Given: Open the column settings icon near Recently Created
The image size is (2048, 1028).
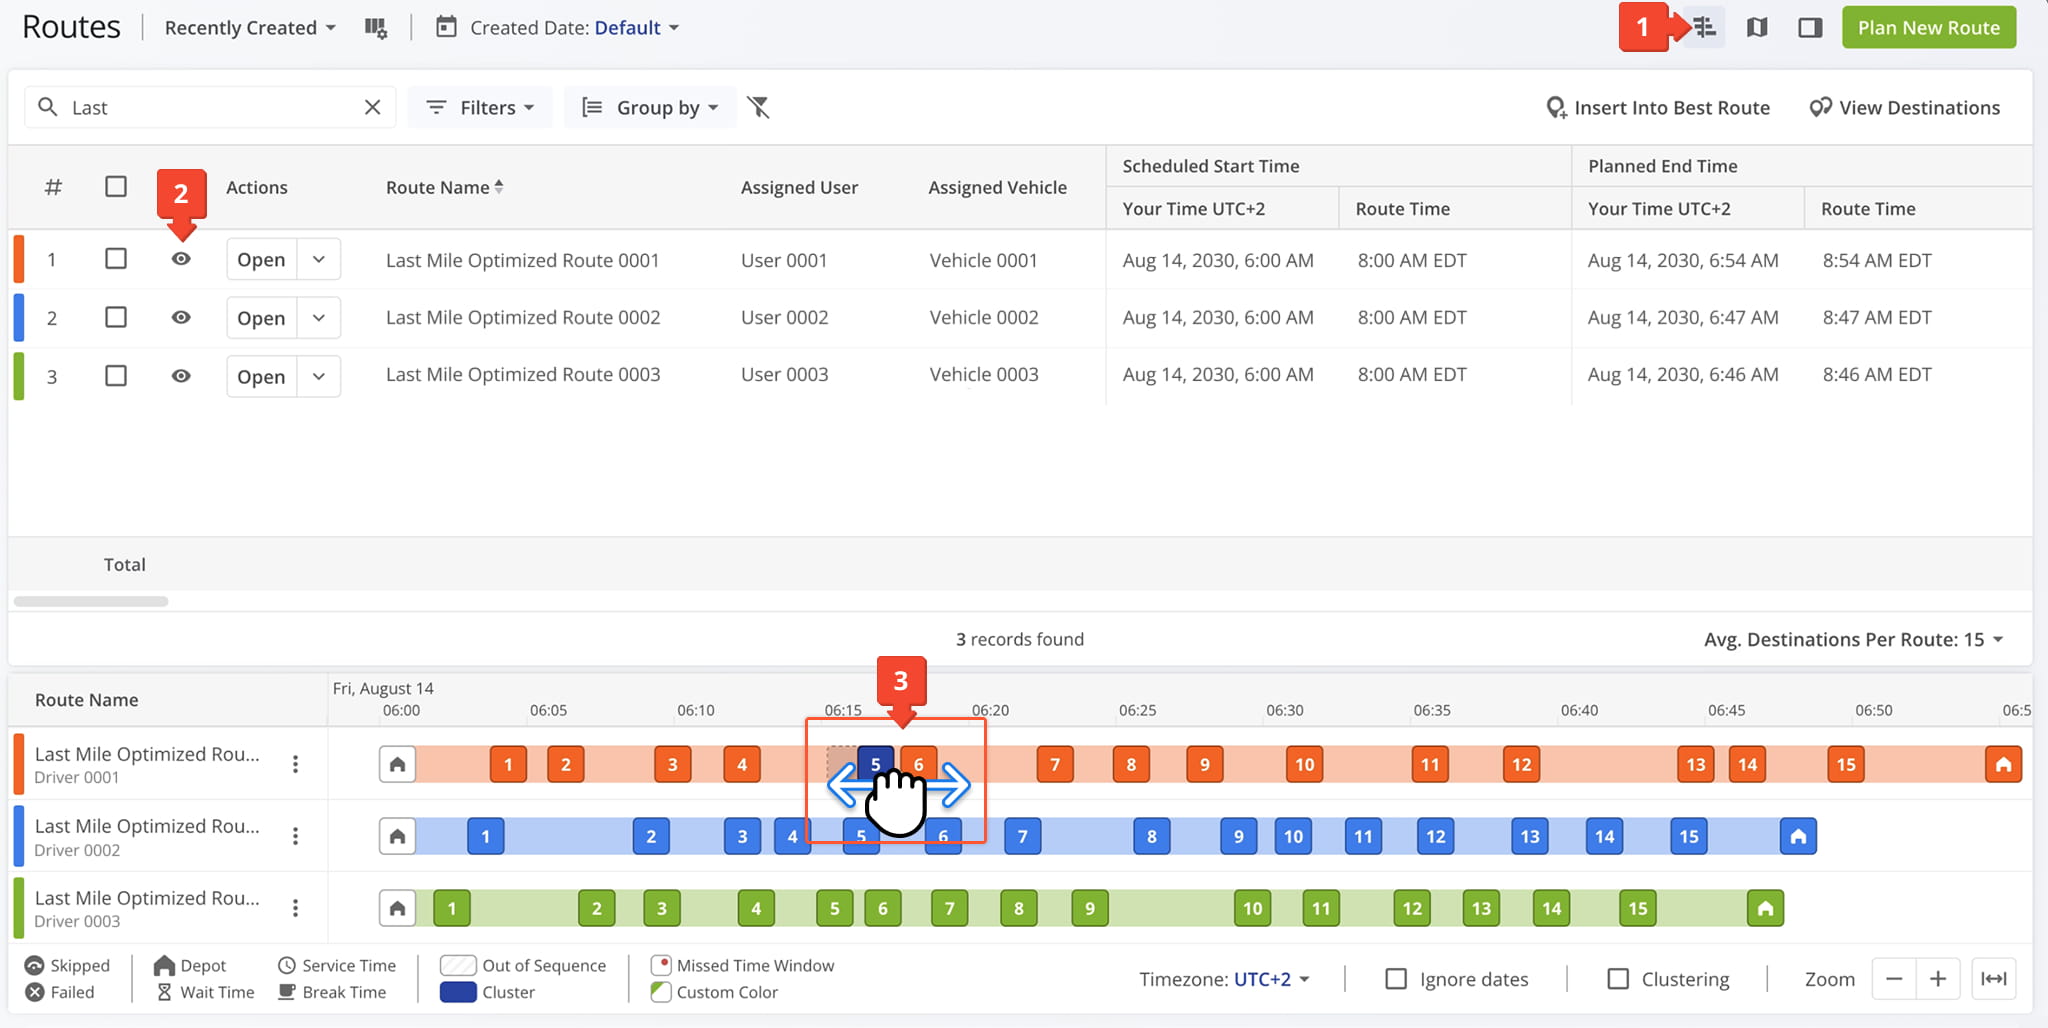Looking at the screenshot, I should (x=376, y=28).
